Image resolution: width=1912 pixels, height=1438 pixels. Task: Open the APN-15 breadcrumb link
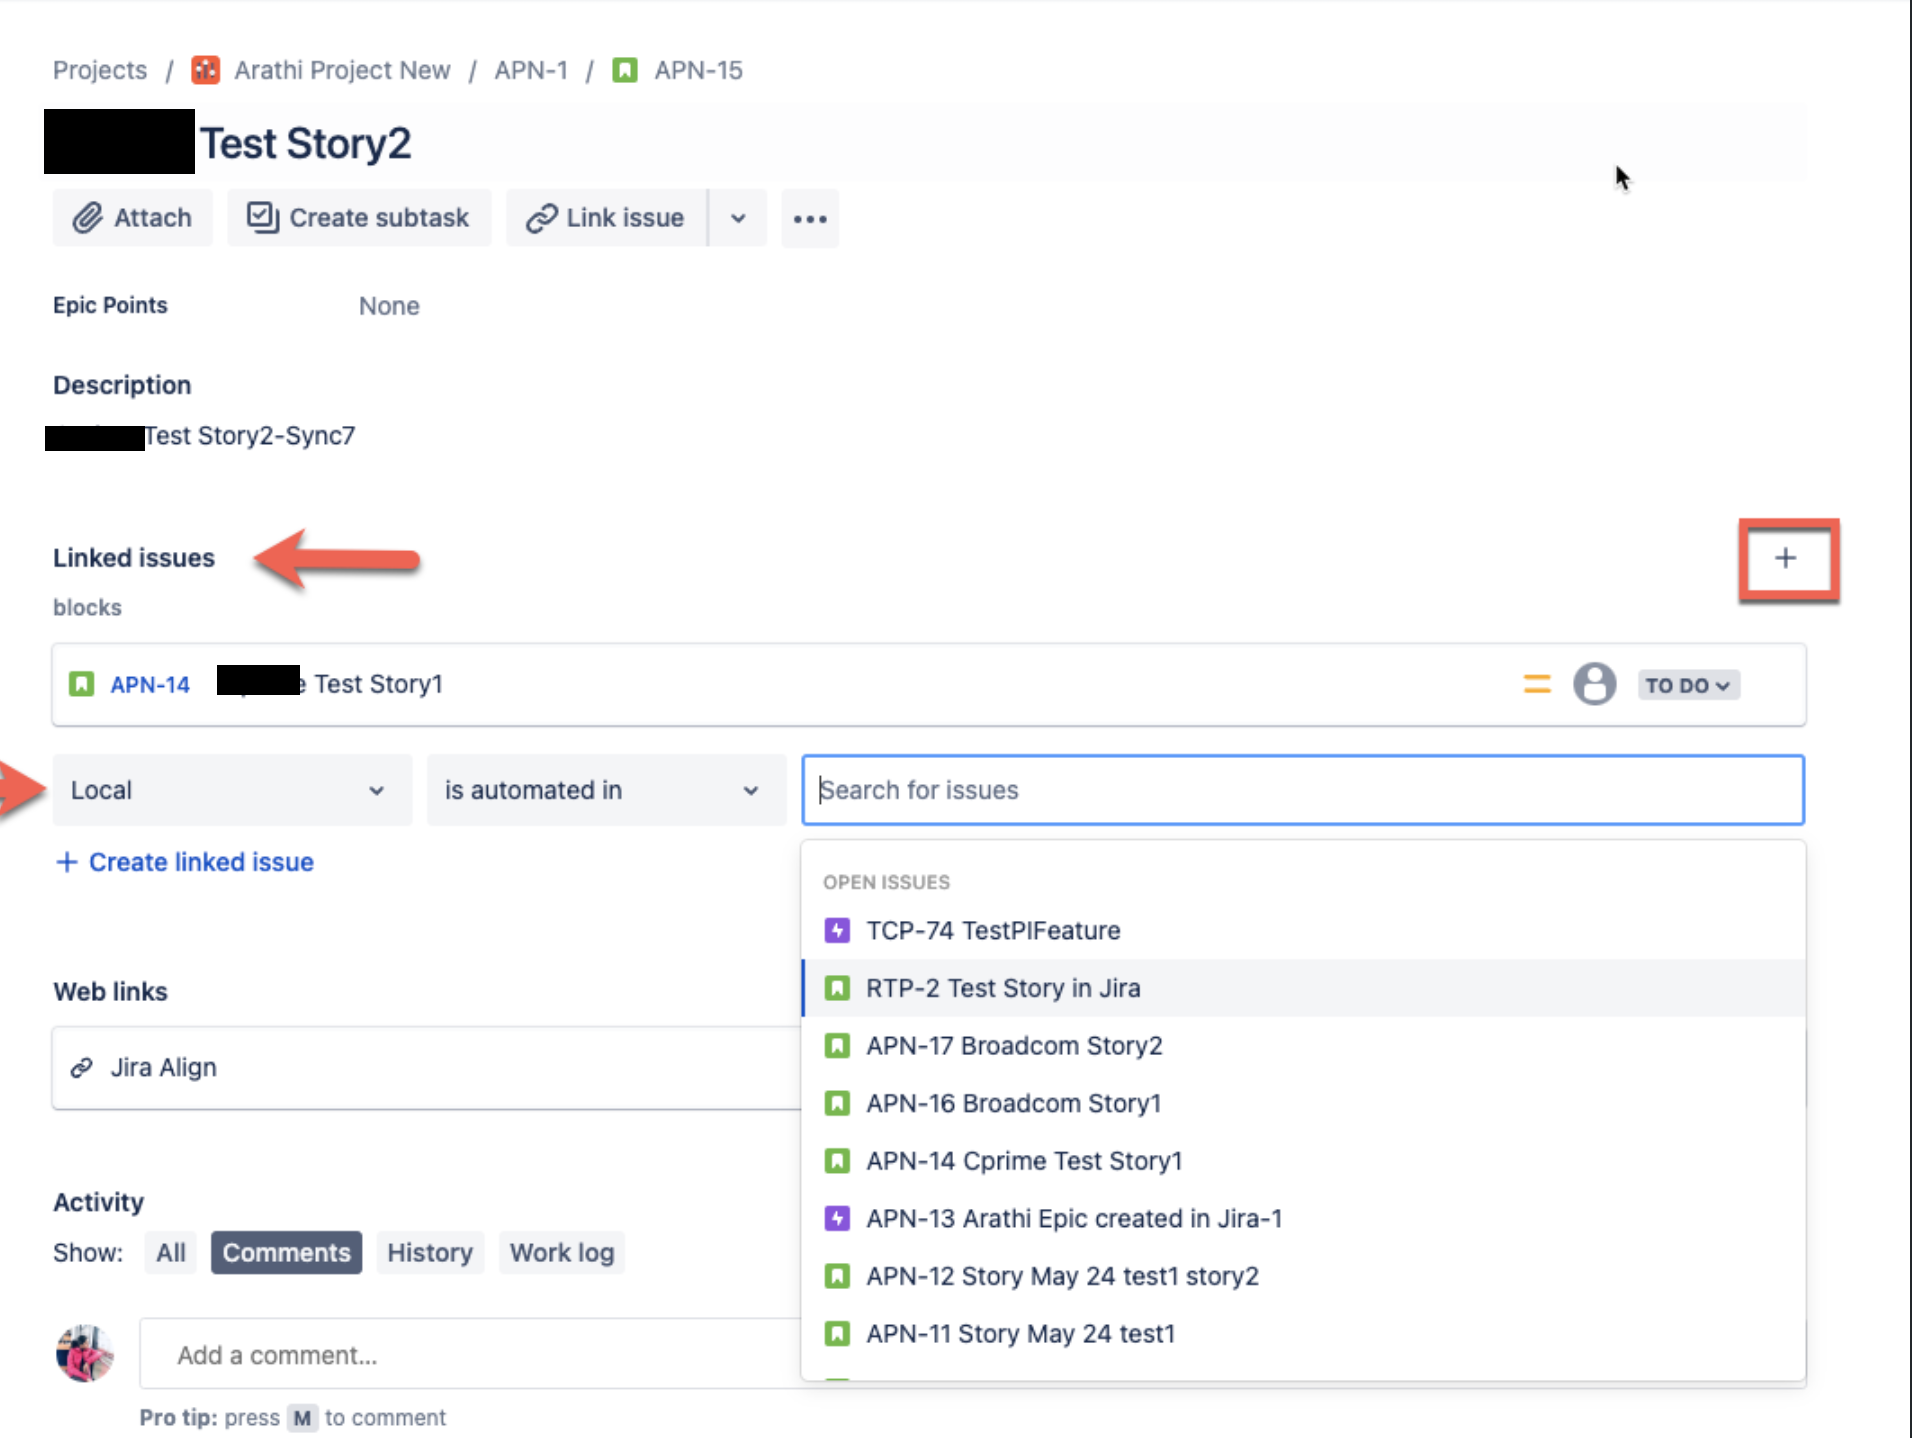(x=699, y=70)
